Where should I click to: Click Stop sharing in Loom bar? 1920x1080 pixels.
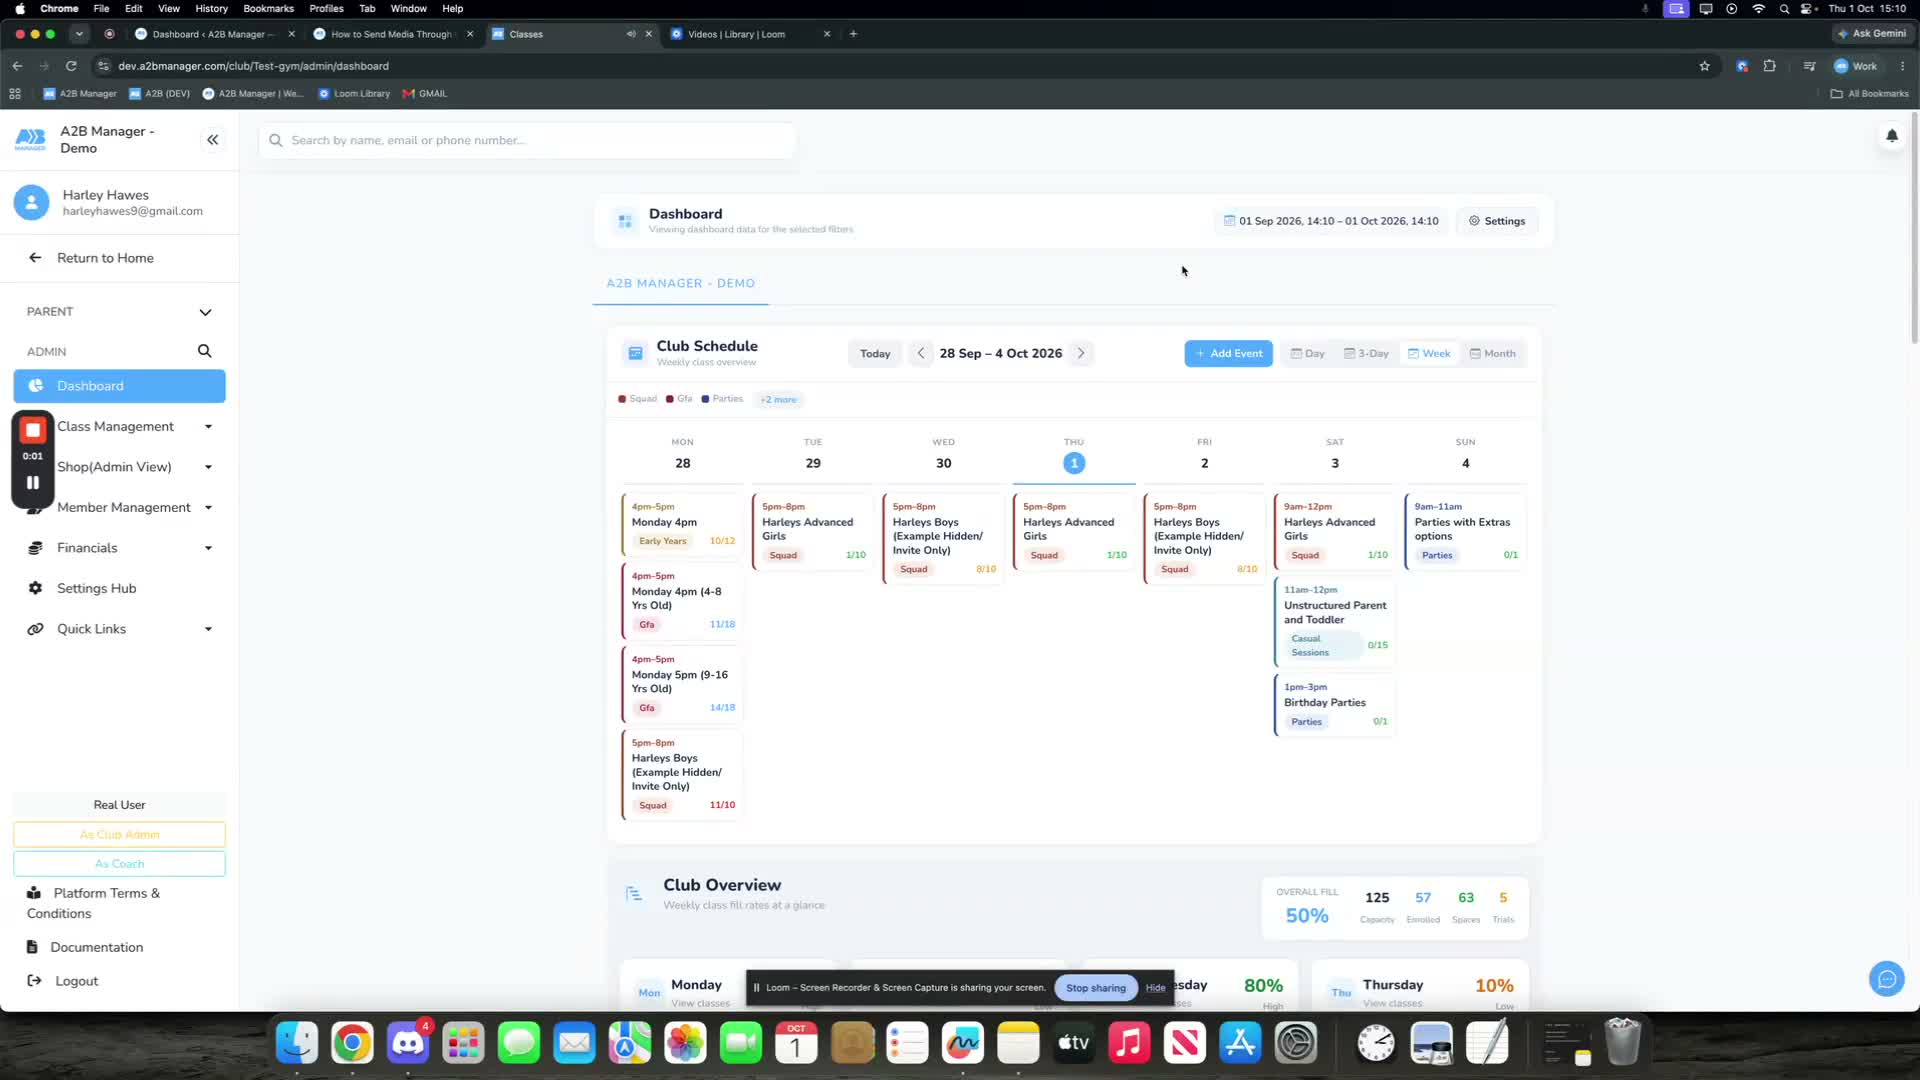tap(1095, 988)
